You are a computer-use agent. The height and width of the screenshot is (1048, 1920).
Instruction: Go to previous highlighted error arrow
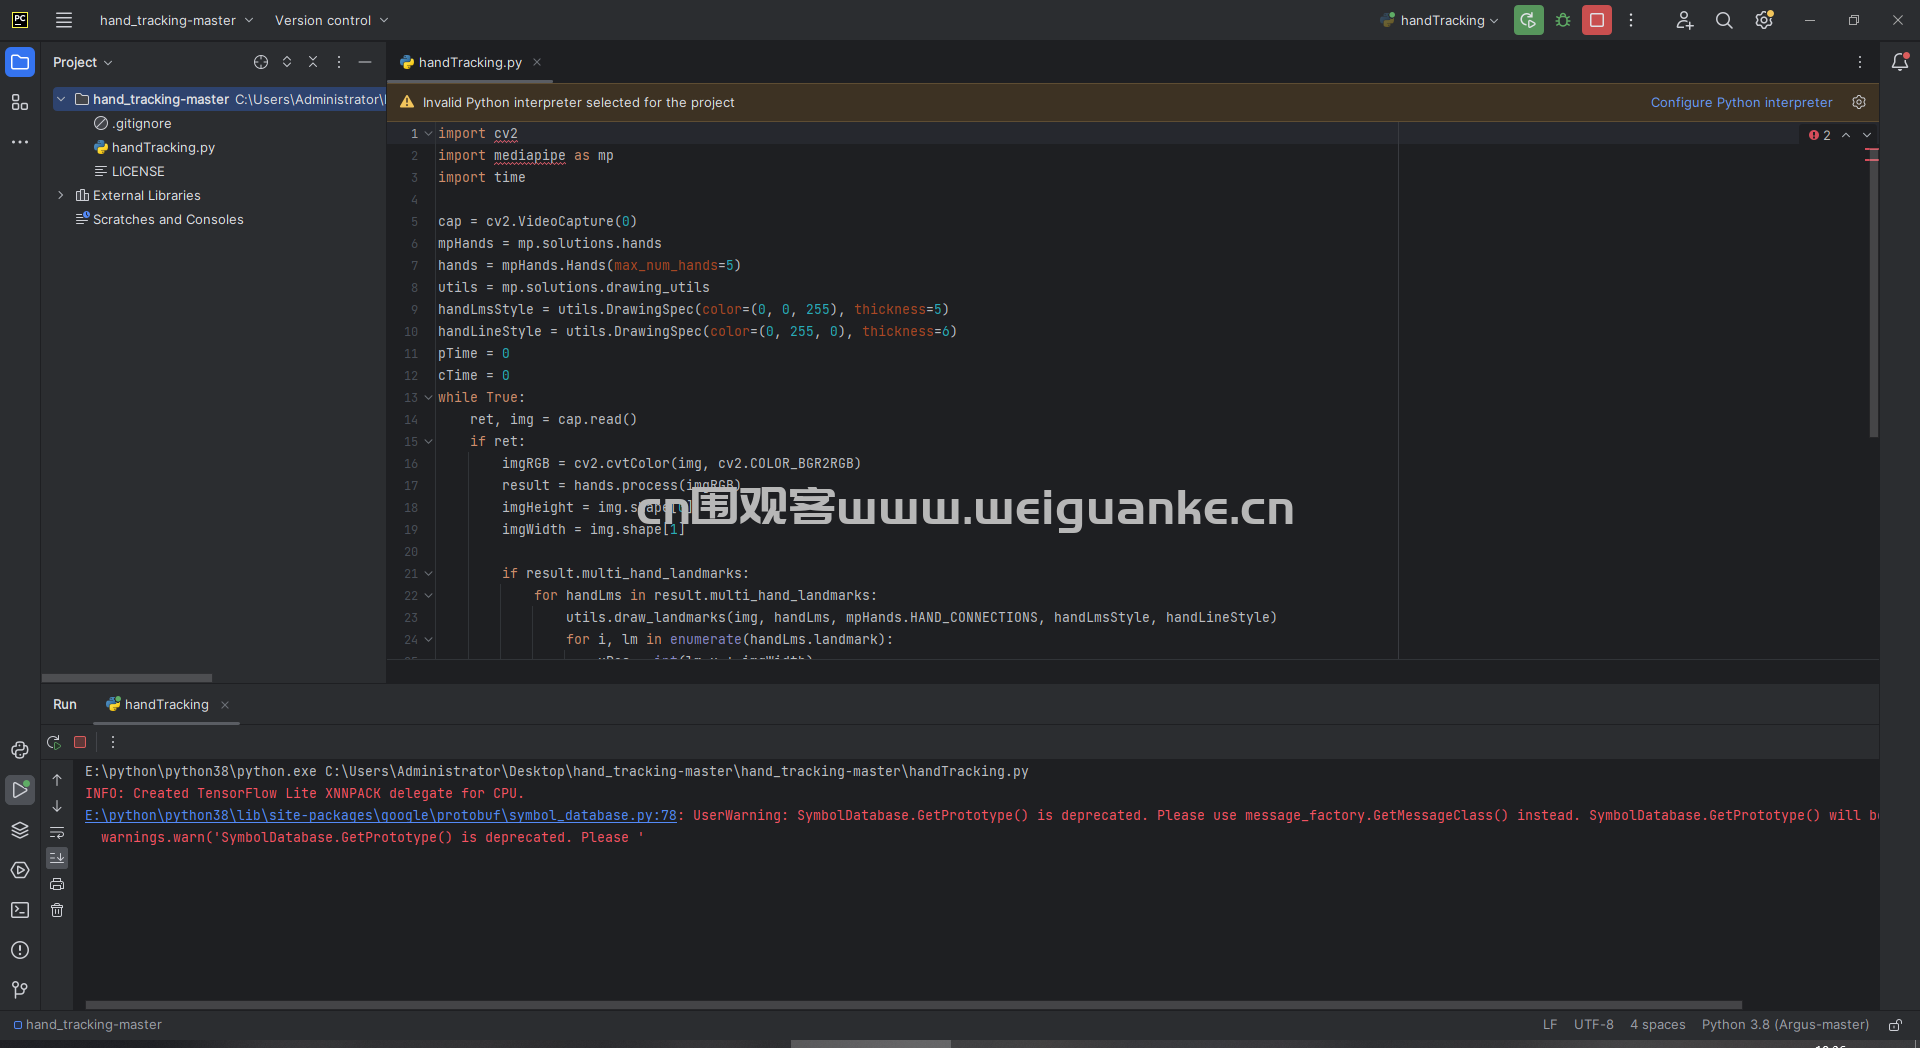coord(1846,135)
